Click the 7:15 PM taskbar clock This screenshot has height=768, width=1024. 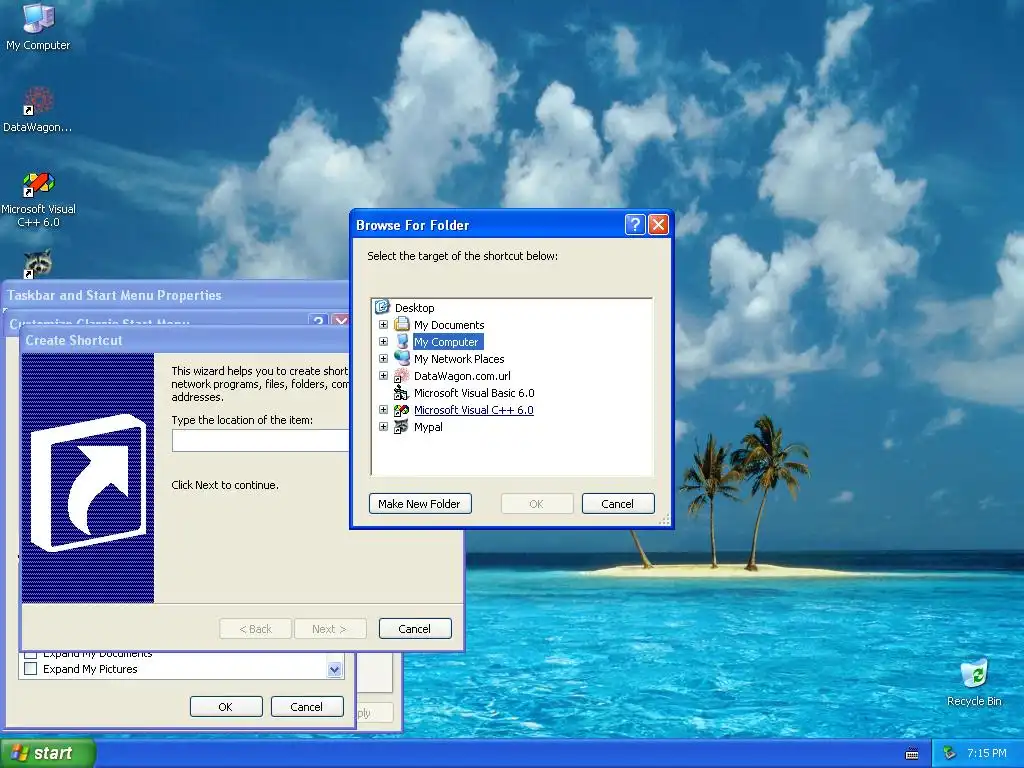(986, 753)
